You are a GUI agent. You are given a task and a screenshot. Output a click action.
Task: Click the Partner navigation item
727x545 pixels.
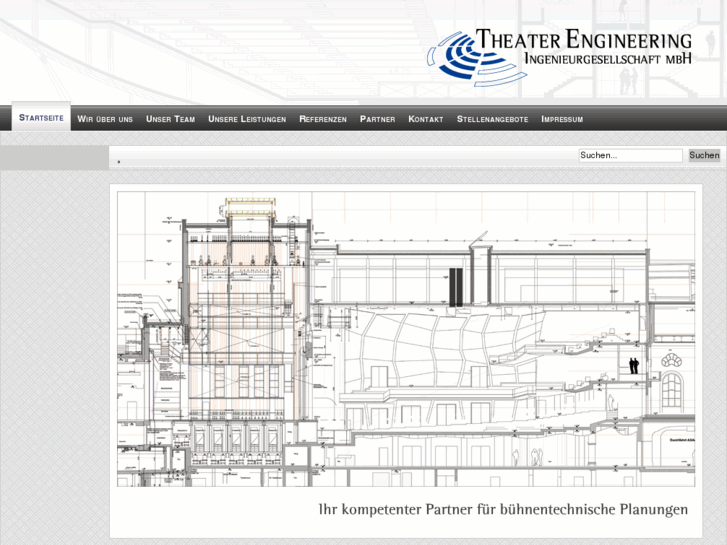[377, 119]
